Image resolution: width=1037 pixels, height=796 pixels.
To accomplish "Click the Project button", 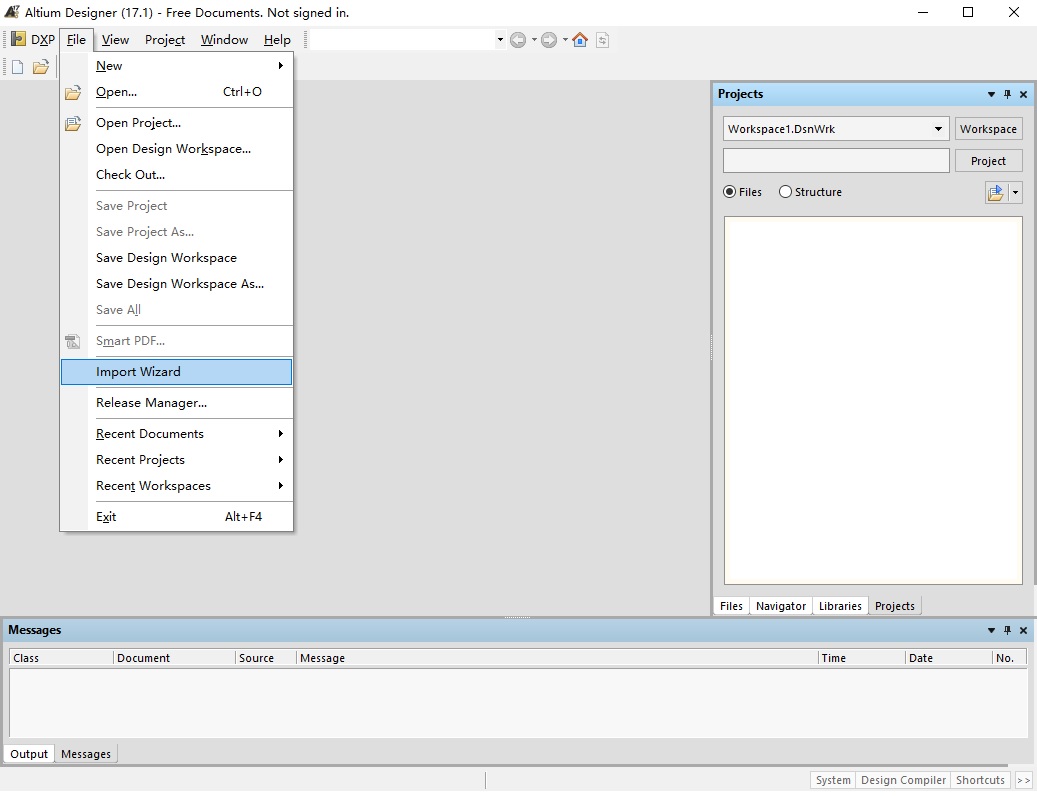I will point(988,161).
